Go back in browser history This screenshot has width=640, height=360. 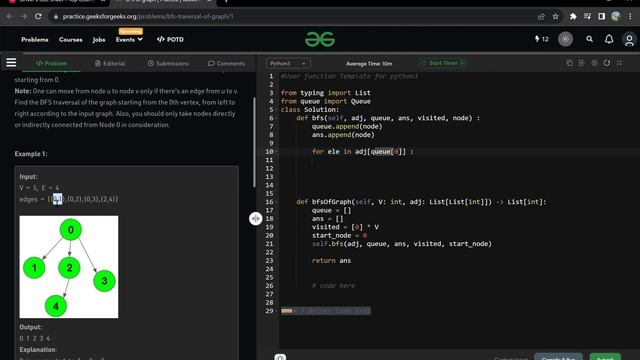click(x=9, y=16)
